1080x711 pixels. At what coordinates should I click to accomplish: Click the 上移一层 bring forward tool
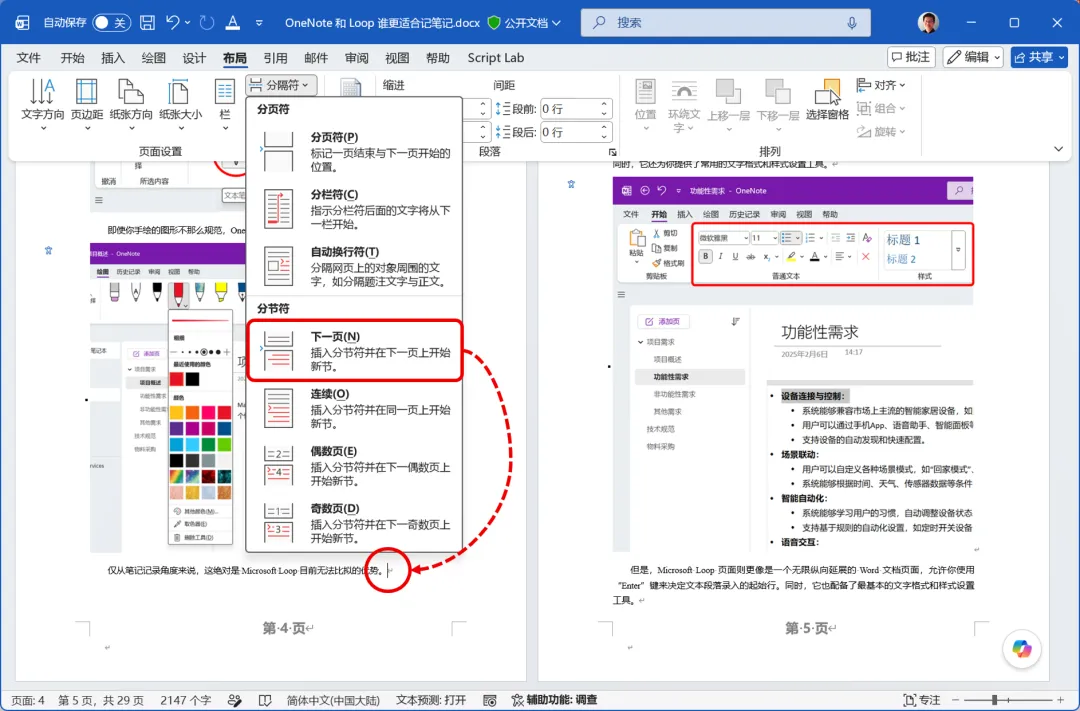pyautogui.click(x=728, y=105)
